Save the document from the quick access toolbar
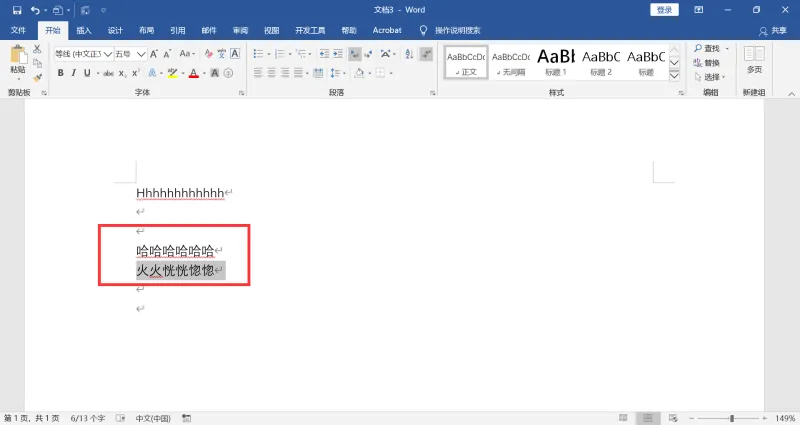Screen dimensions: 800x425 [x=17, y=10]
